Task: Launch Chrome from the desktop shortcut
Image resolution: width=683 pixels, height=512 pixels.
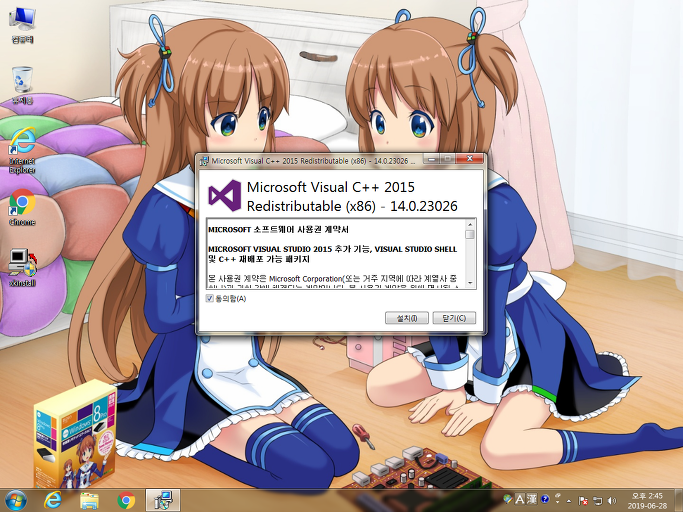Action: (x=22, y=207)
